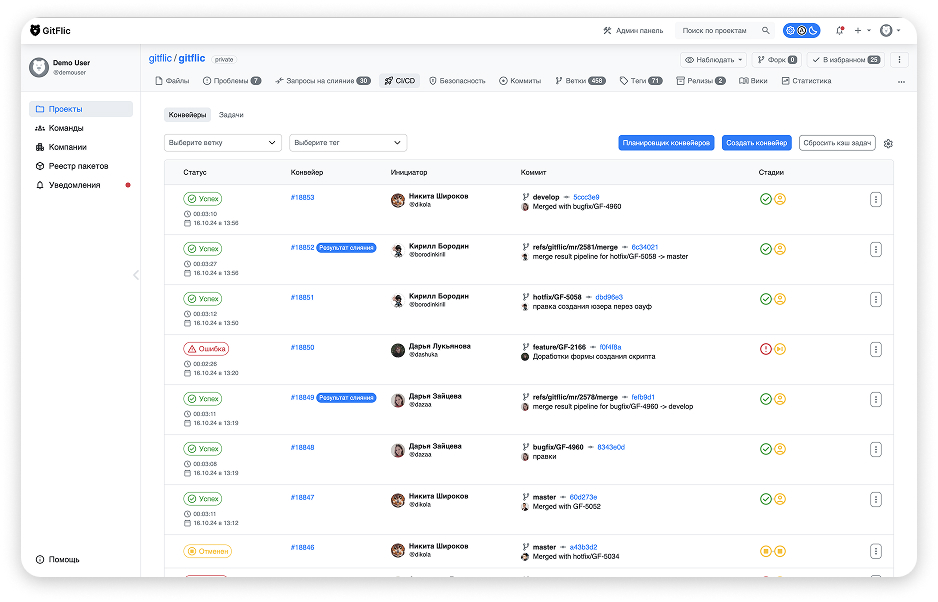
Task: Open commit 5ccc3e9 link
Action: coord(586,197)
